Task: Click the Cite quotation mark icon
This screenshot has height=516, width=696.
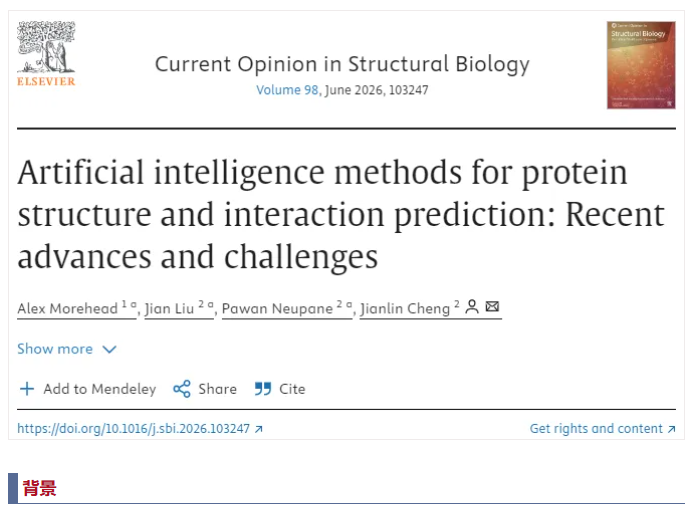Action: (263, 389)
